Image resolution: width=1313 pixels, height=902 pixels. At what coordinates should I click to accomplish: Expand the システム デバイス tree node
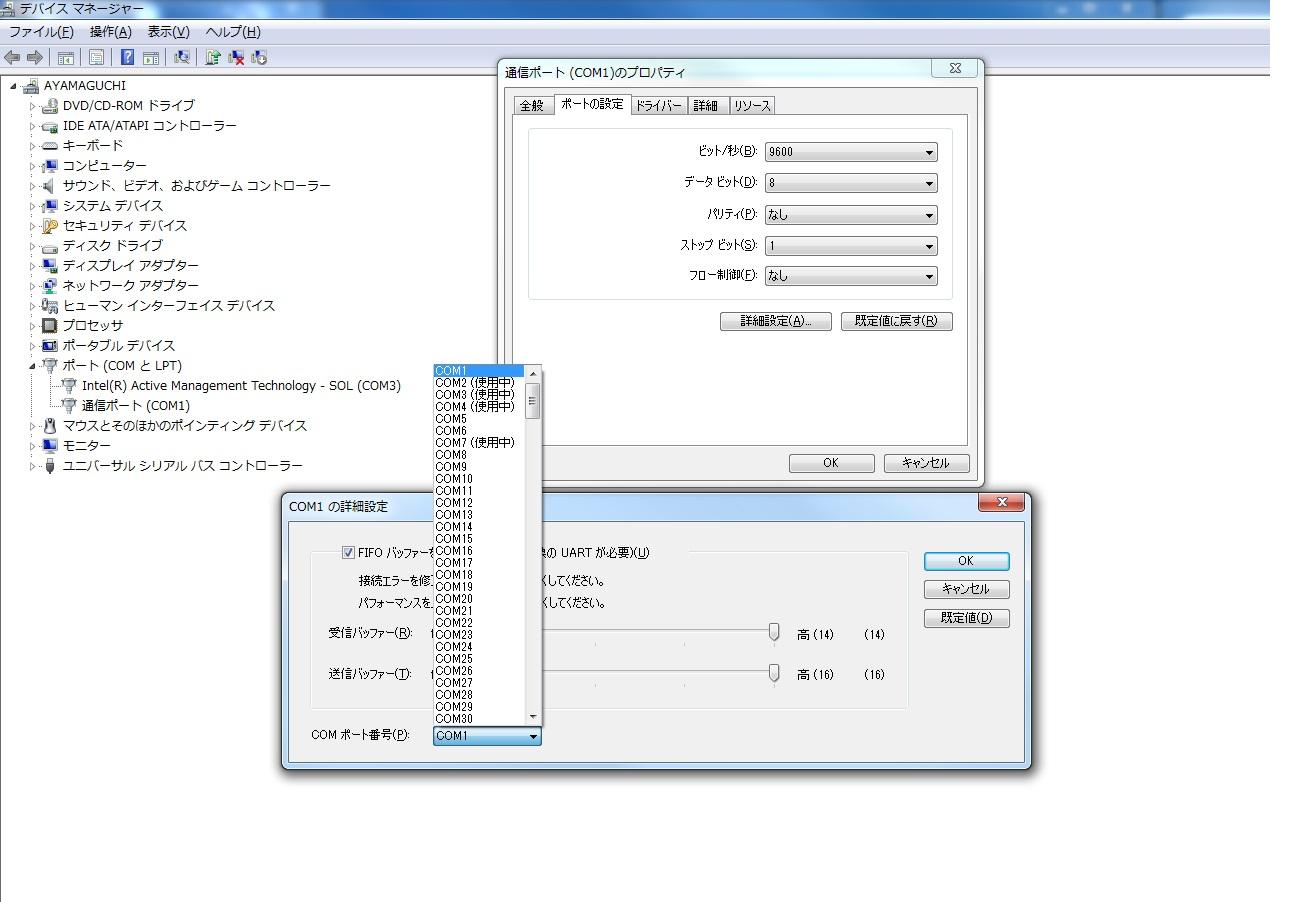coord(32,206)
